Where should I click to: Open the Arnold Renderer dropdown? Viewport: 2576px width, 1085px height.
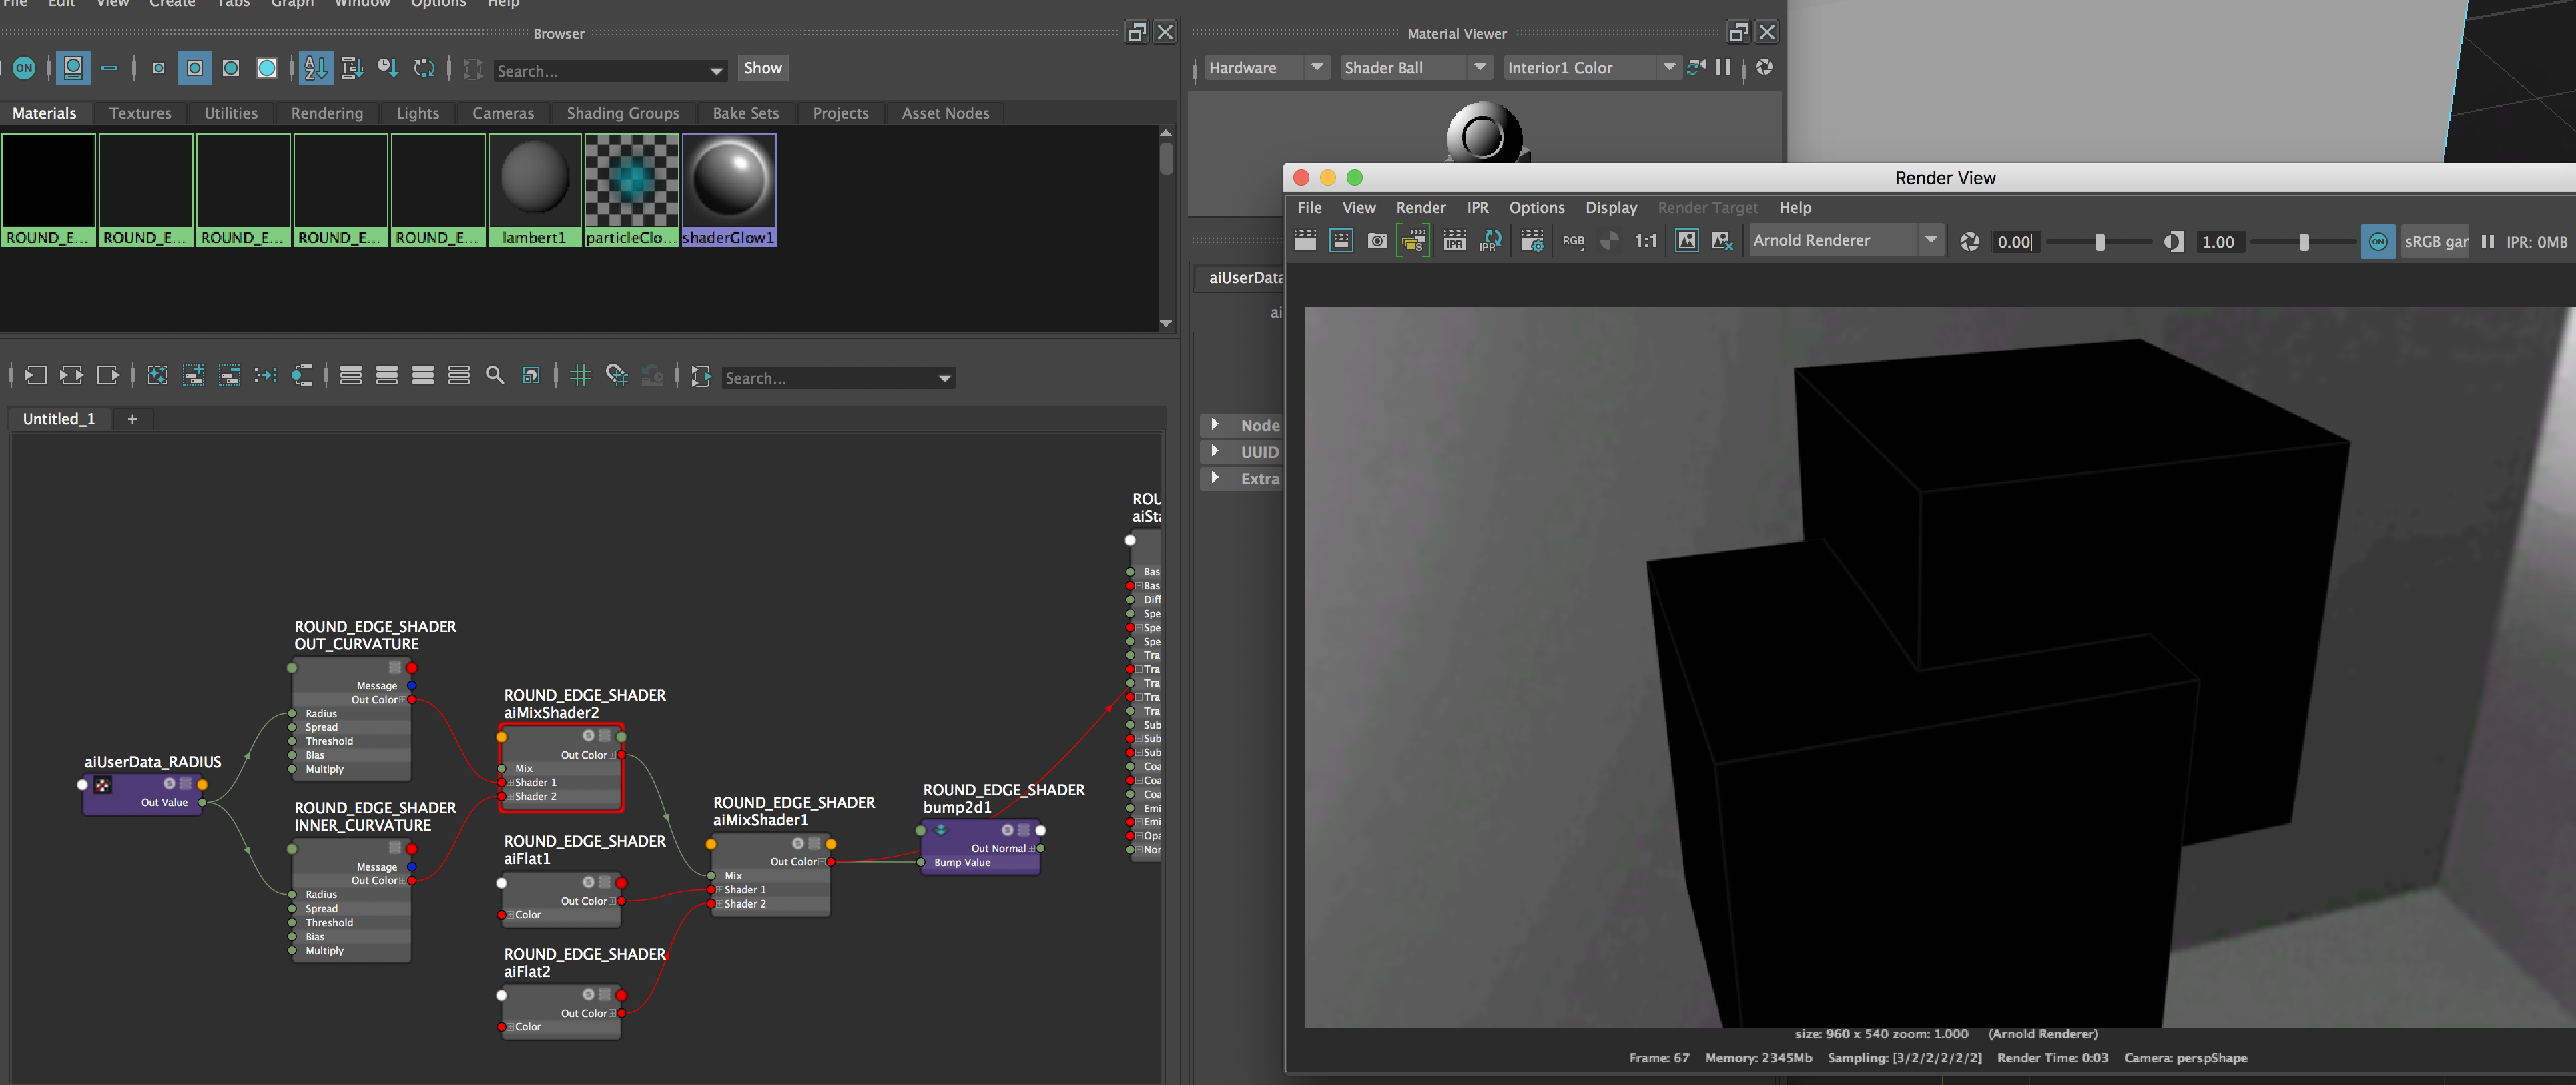click(x=1845, y=241)
